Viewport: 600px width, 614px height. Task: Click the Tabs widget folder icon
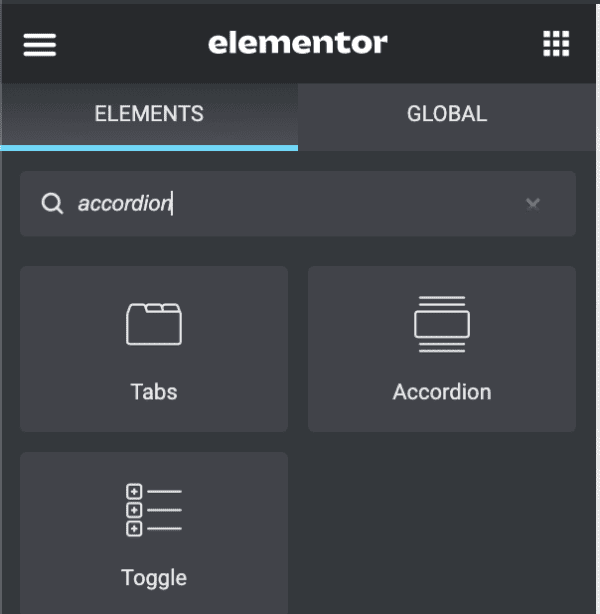[x=154, y=324]
